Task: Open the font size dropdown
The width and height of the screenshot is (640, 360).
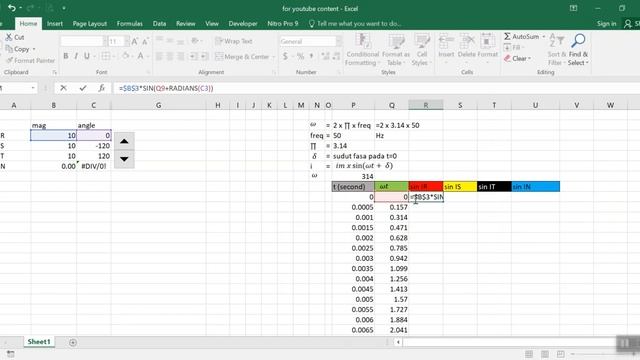Action: (x=127, y=41)
